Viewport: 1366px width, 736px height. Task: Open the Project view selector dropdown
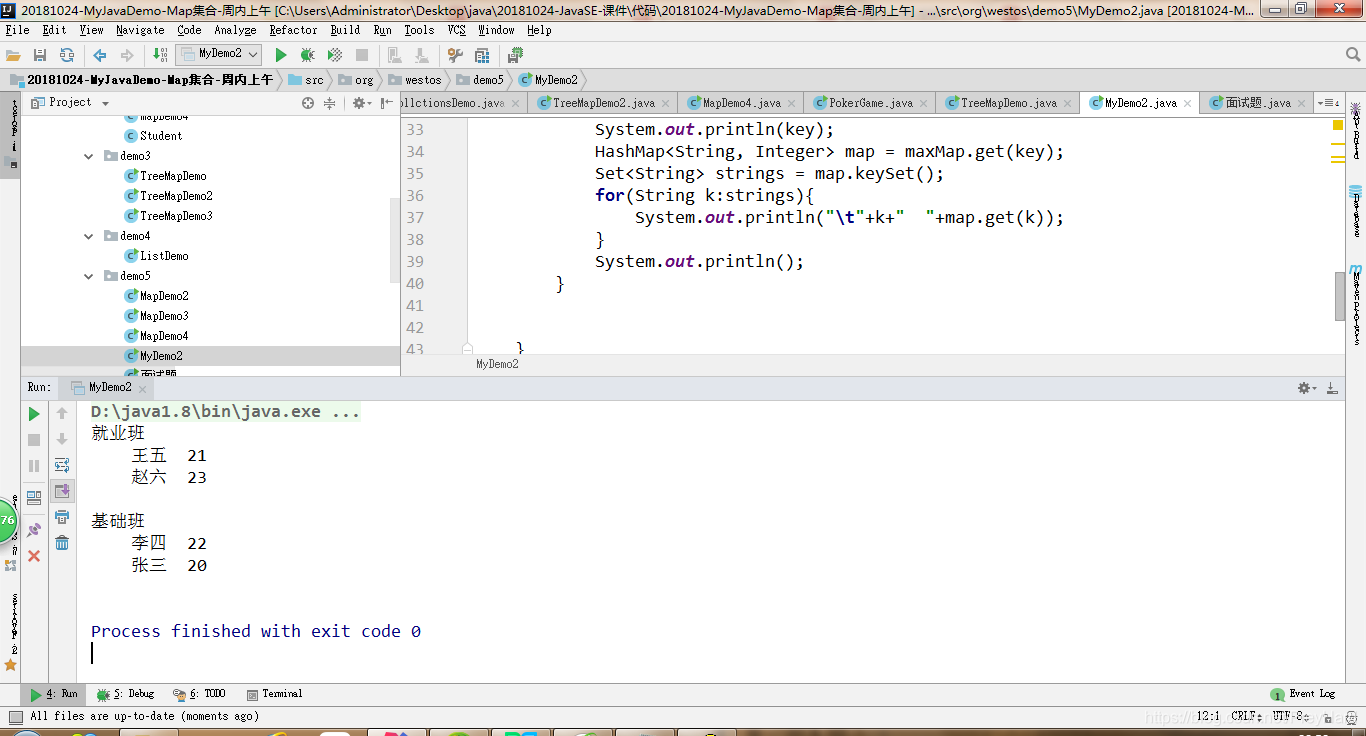pos(69,103)
